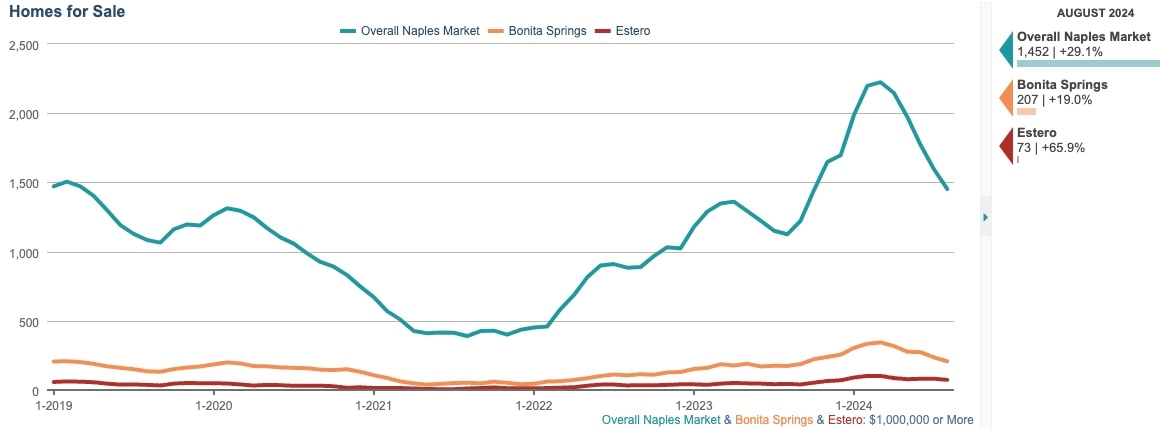This screenshot has width=1160, height=431.
Task: Click the 73 | +65.9% value
Action: (x=1051, y=148)
